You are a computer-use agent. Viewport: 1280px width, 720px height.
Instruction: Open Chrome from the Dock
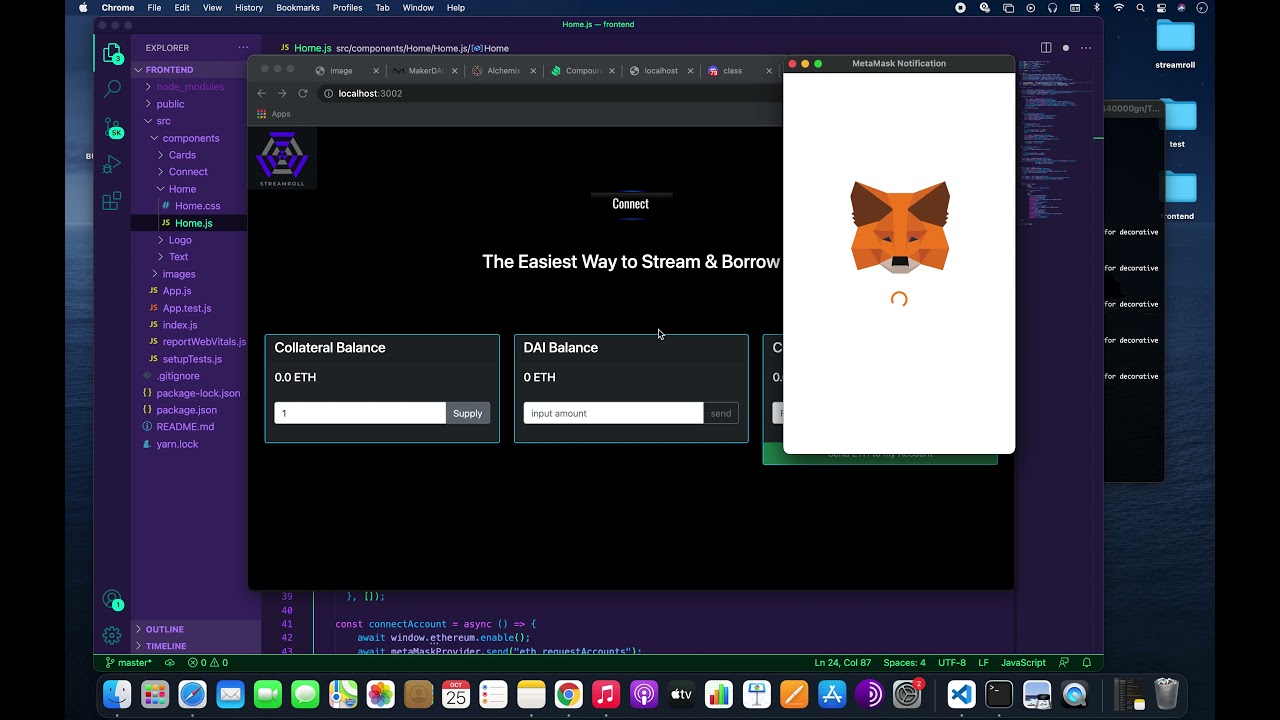[x=568, y=694]
